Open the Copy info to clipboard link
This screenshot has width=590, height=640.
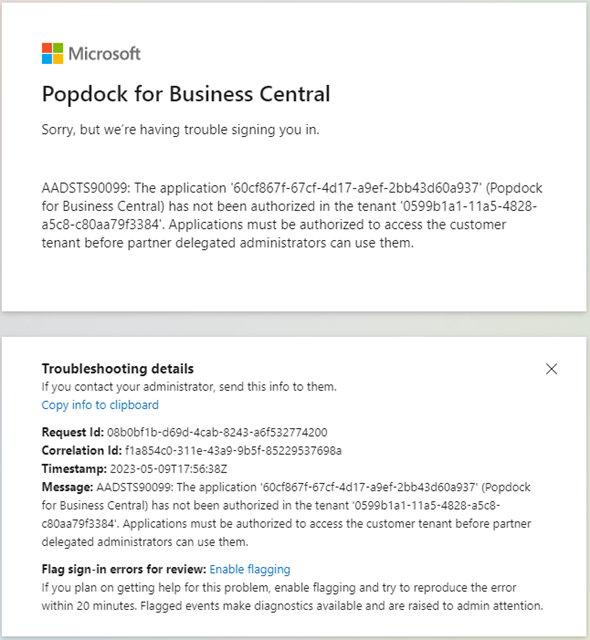100,405
